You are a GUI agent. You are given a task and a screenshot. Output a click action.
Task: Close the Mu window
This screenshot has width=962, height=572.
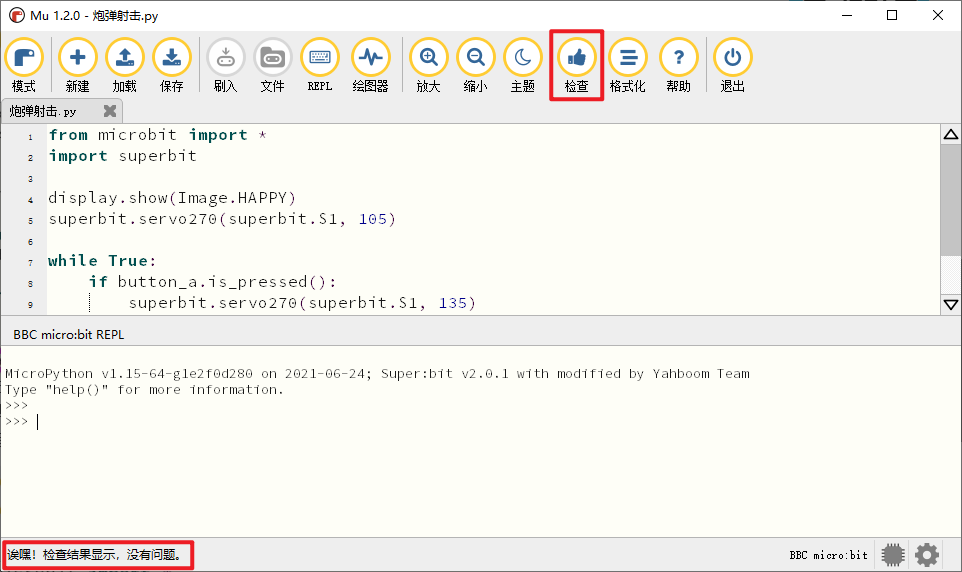pyautogui.click(x=938, y=15)
